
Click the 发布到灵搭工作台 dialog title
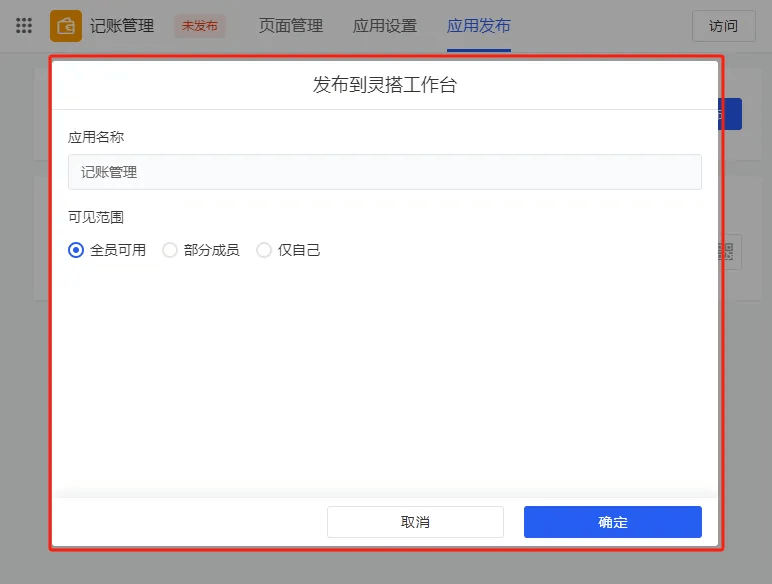click(385, 85)
